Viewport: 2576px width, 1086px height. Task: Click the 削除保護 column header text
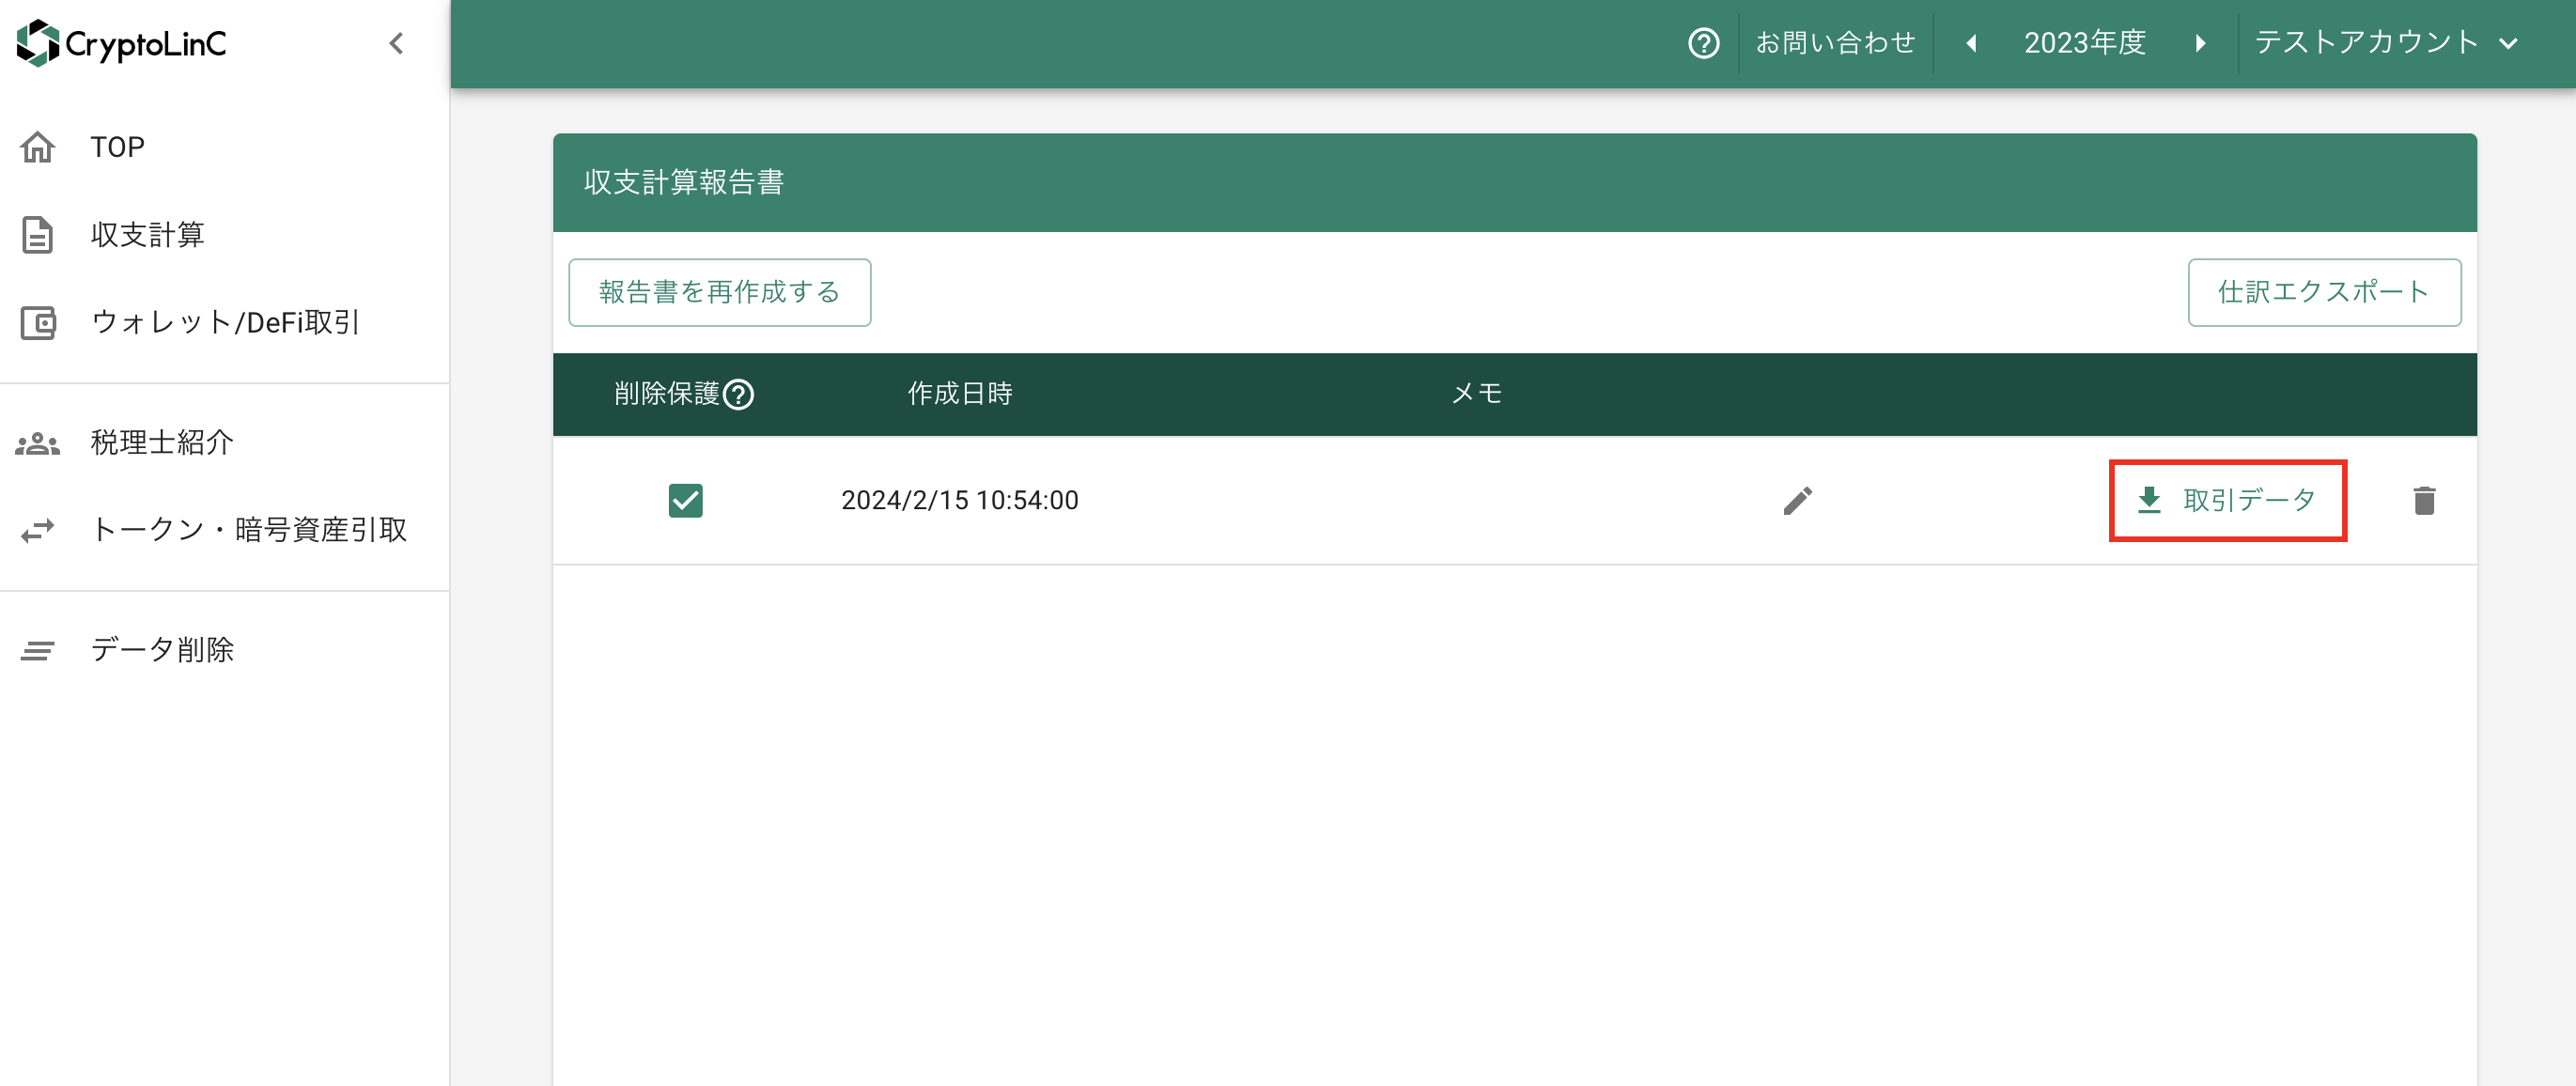(x=666, y=394)
